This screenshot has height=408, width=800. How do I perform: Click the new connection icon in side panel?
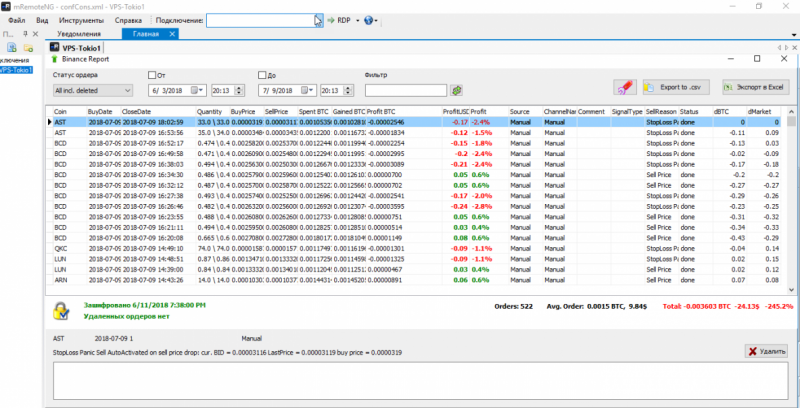[x=10, y=47]
